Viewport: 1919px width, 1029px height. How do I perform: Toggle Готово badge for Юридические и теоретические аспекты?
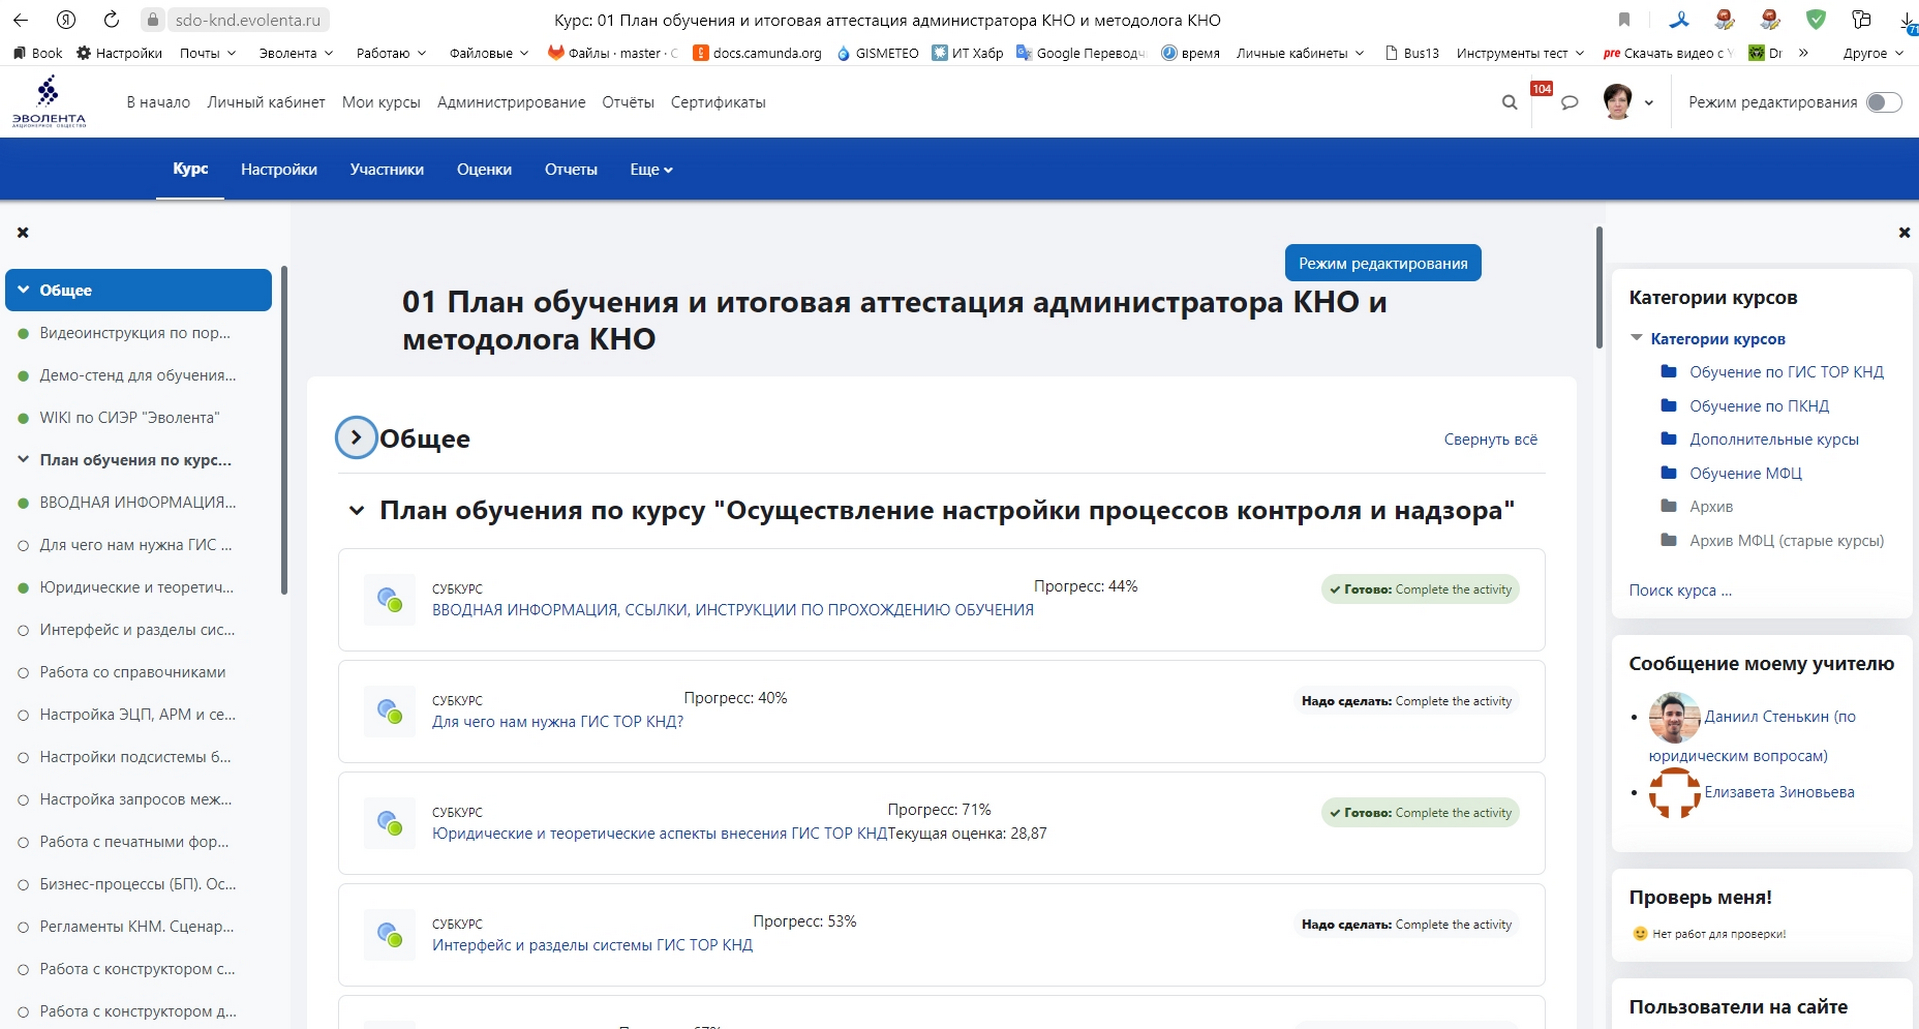[1420, 813]
